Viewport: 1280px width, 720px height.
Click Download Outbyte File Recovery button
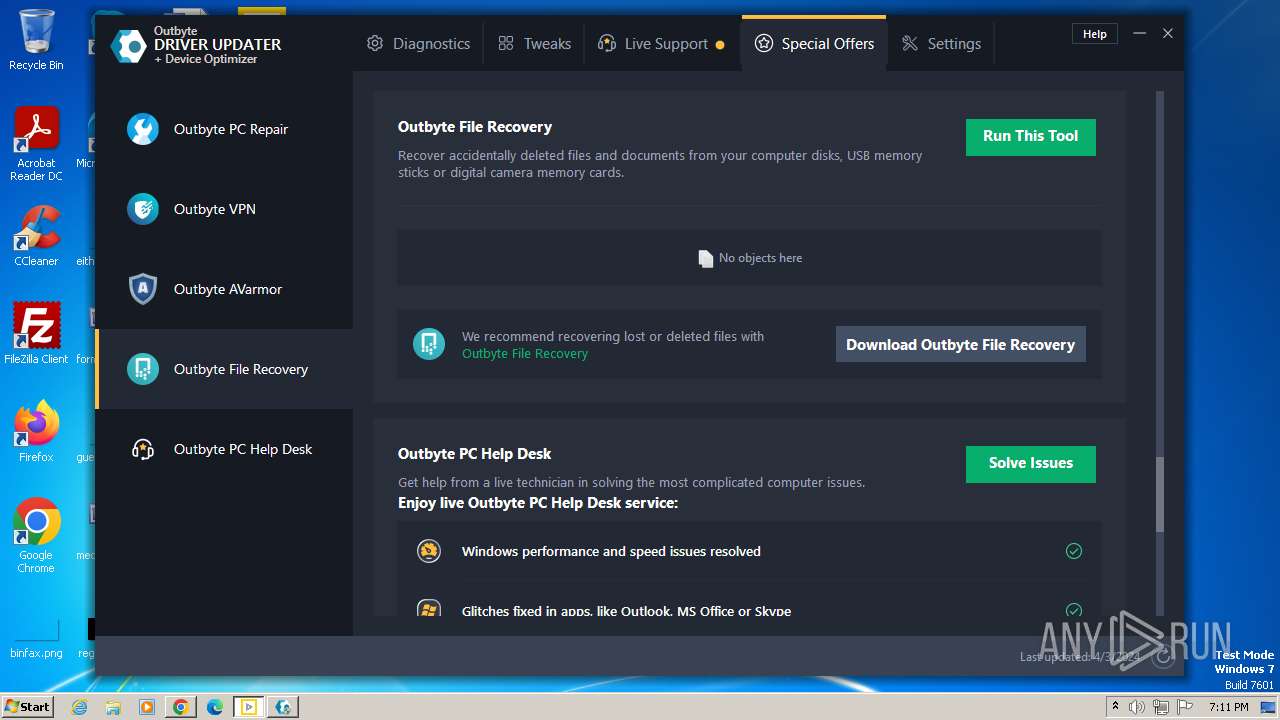click(x=960, y=344)
